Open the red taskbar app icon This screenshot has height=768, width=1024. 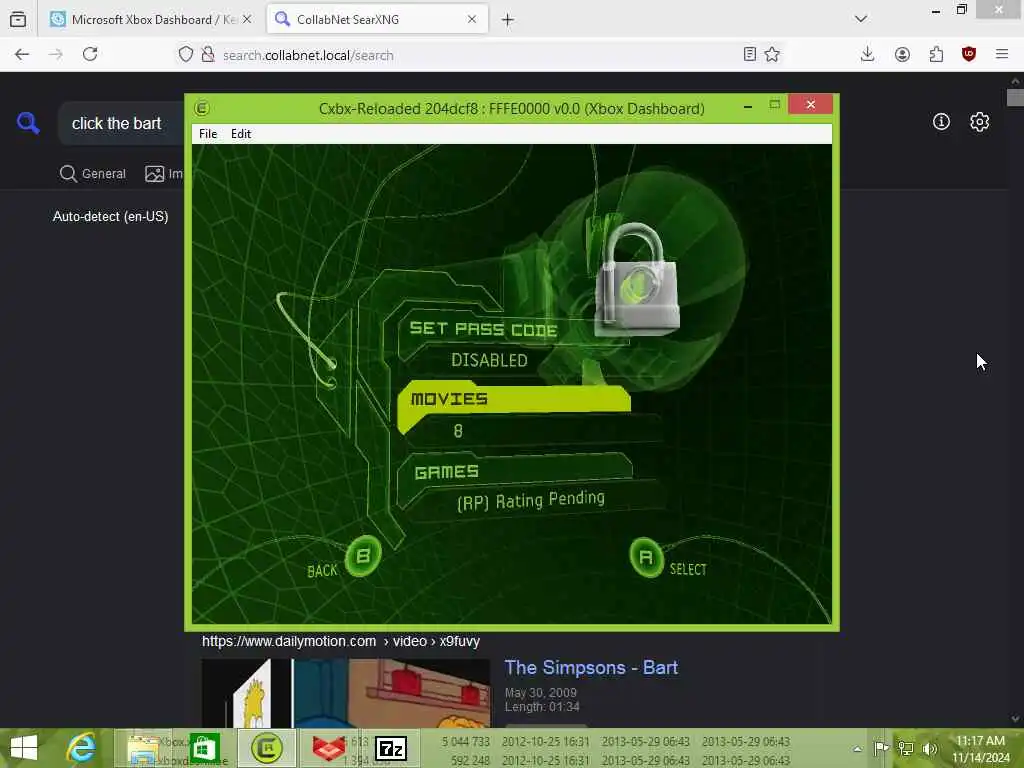coord(329,748)
